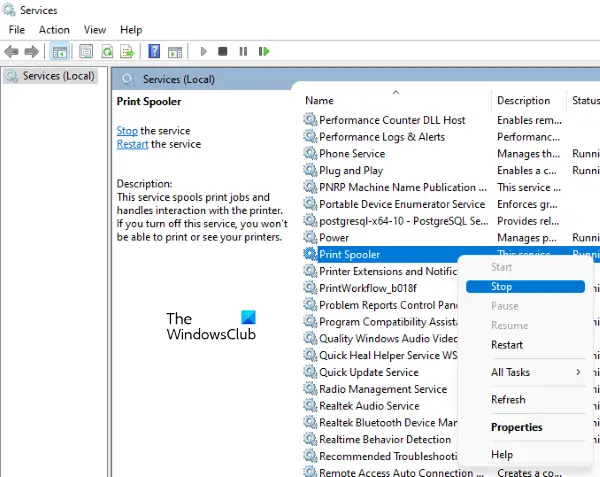600x477 pixels.
Task: Open the View menu
Action: [x=95, y=30]
